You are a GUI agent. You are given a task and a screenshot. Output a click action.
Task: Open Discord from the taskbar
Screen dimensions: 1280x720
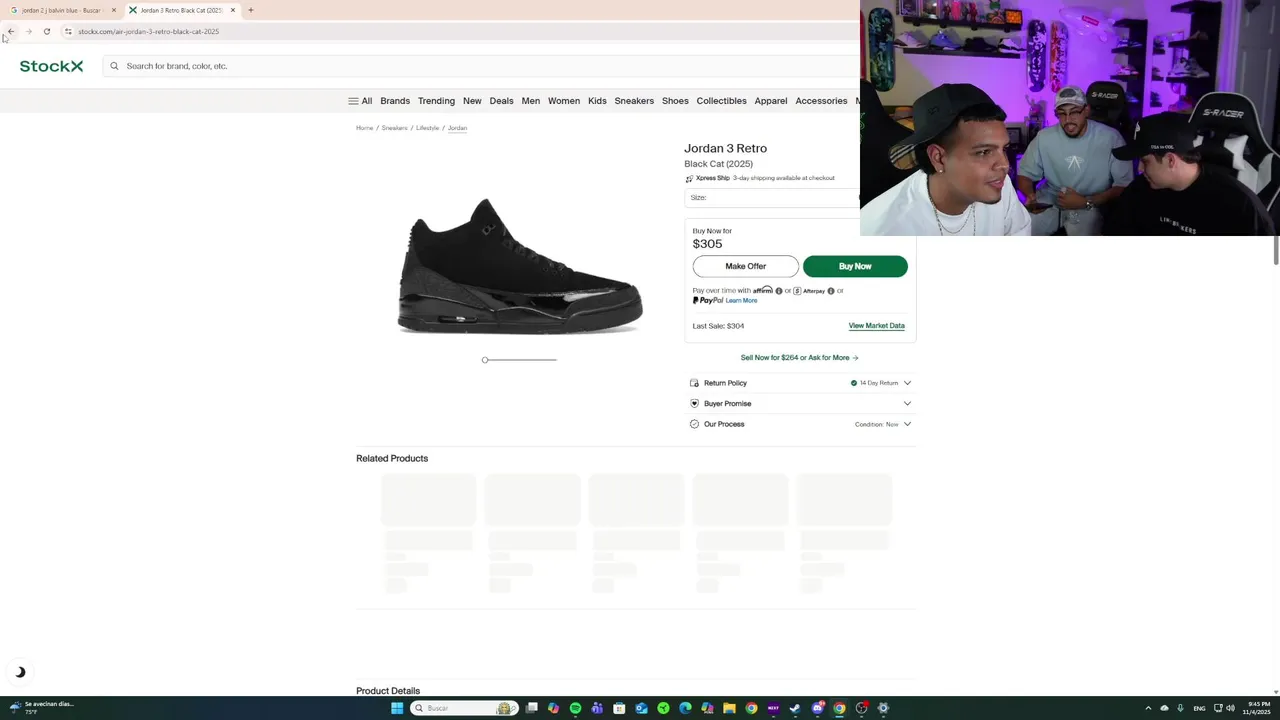coord(817,708)
